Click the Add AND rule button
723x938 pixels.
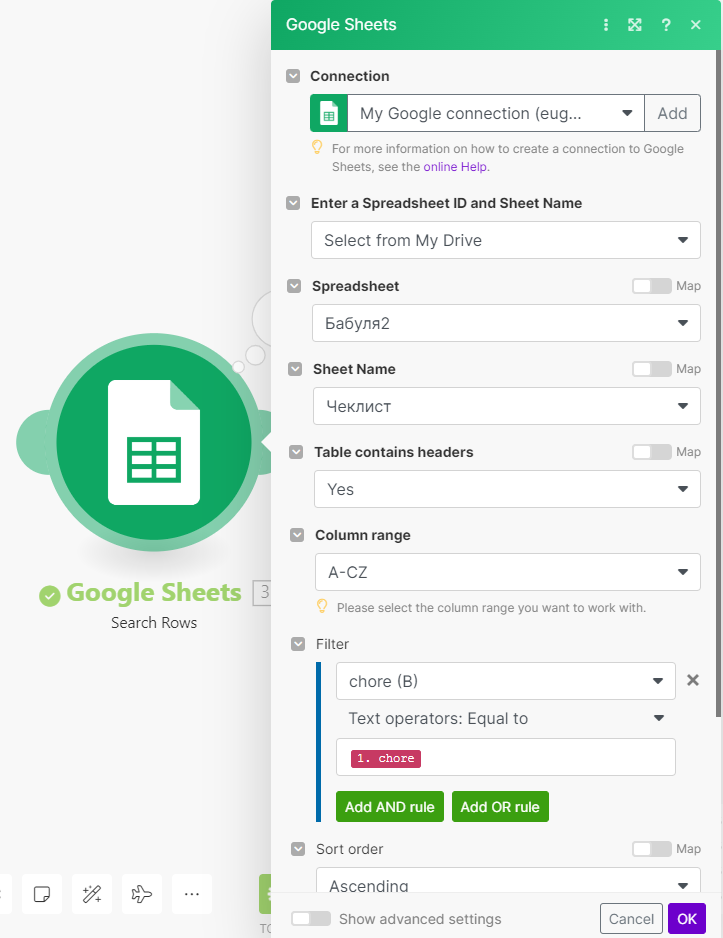coord(390,806)
